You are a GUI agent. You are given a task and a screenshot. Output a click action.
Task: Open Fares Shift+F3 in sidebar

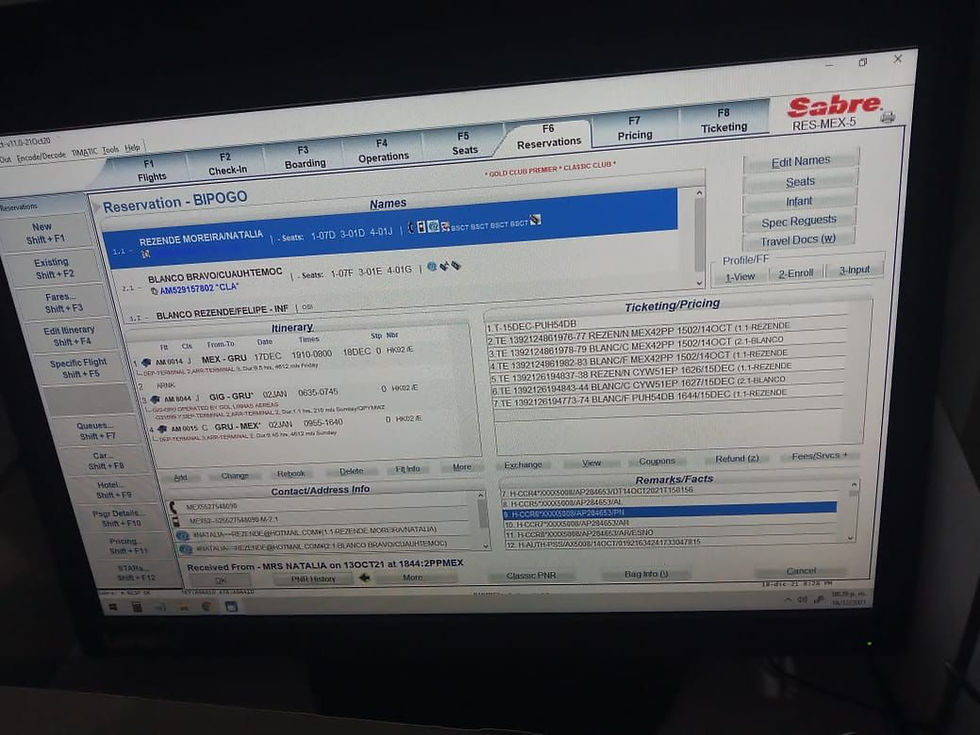click(62, 302)
